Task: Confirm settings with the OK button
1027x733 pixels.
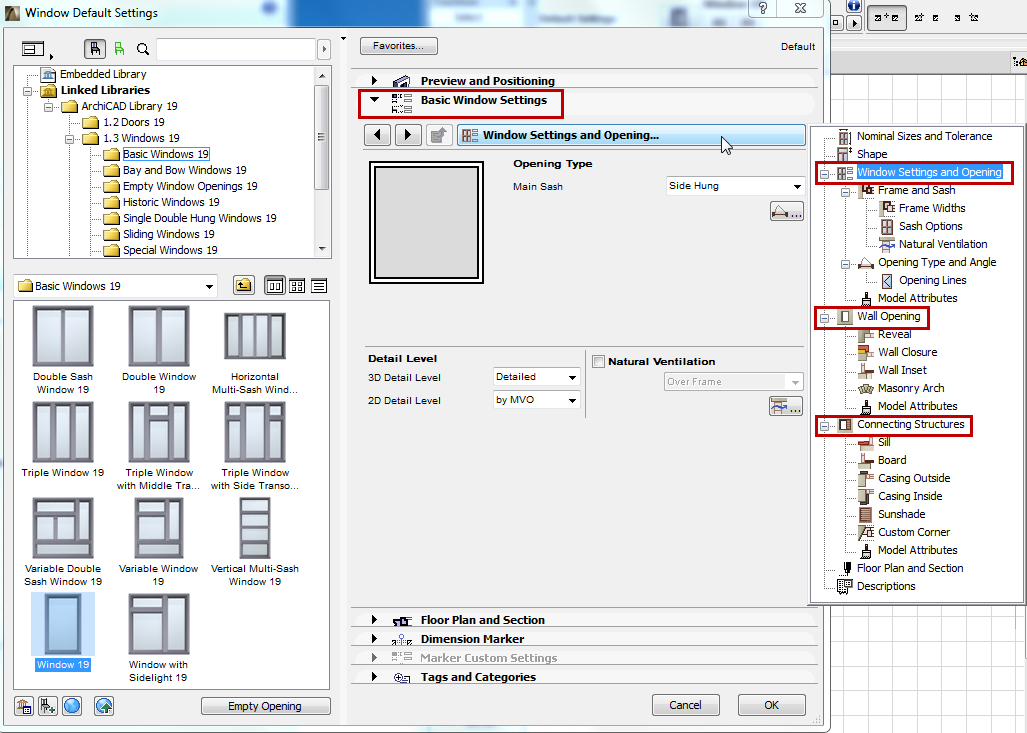Action: pos(771,704)
